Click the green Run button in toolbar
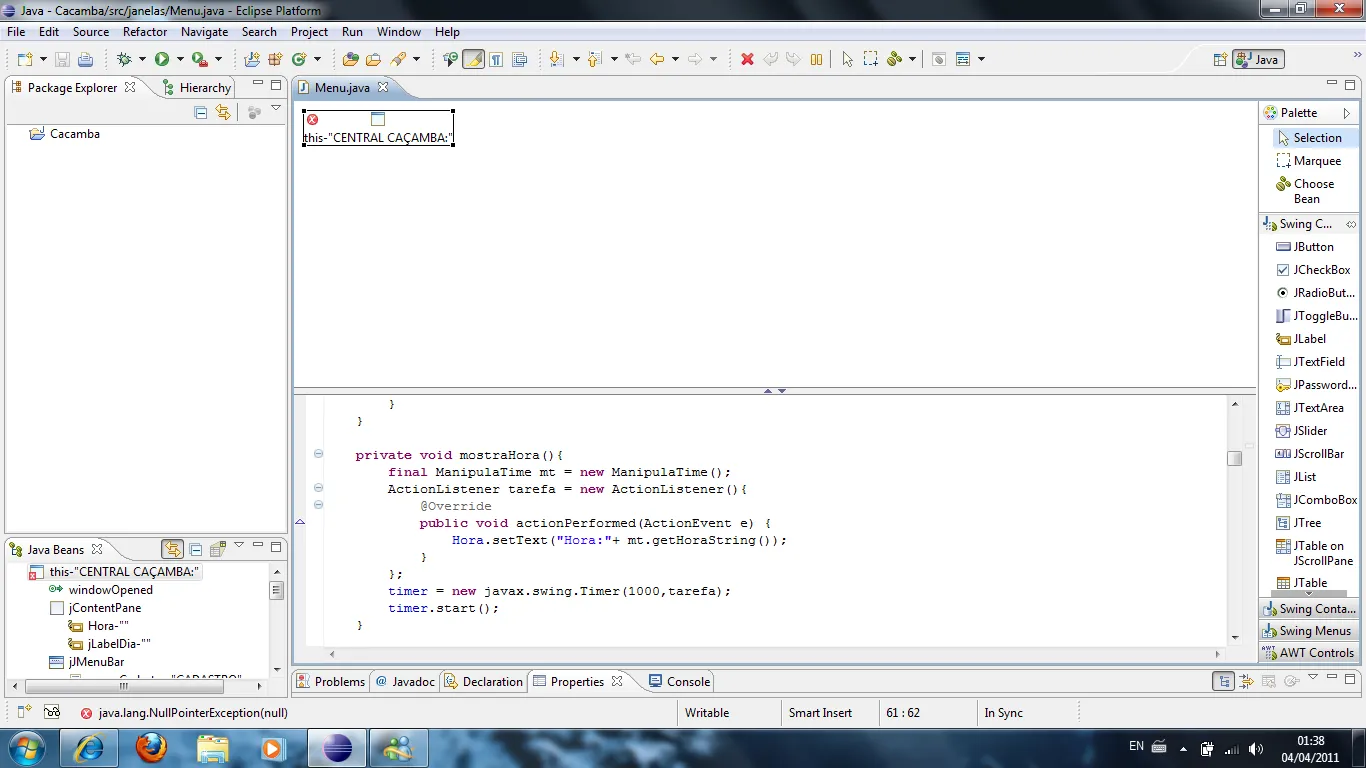The height and width of the screenshot is (768, 1366). coord(162,60)
